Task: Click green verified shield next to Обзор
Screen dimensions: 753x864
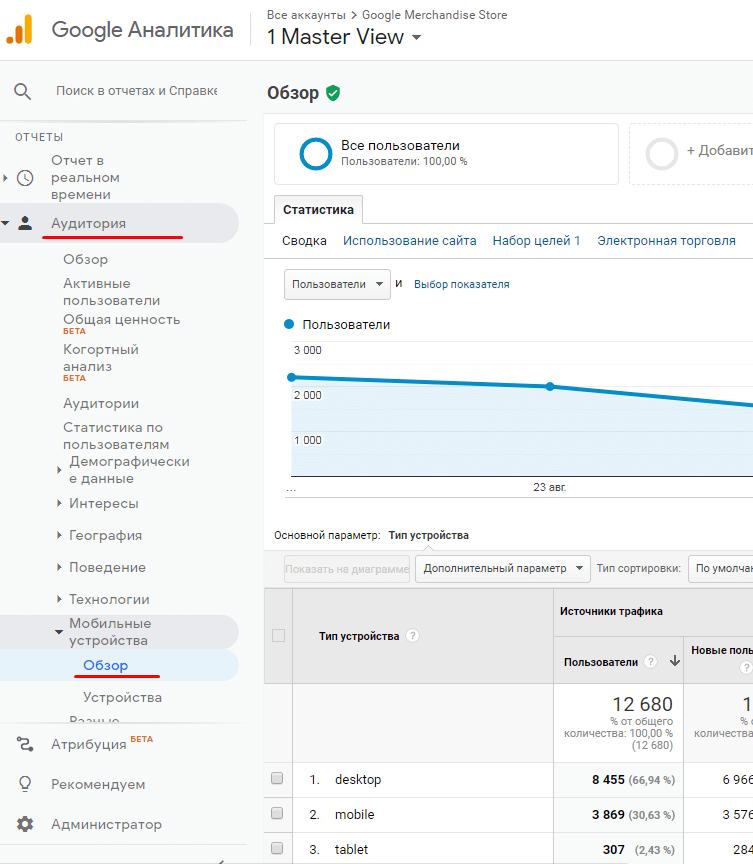Action: 333,93
